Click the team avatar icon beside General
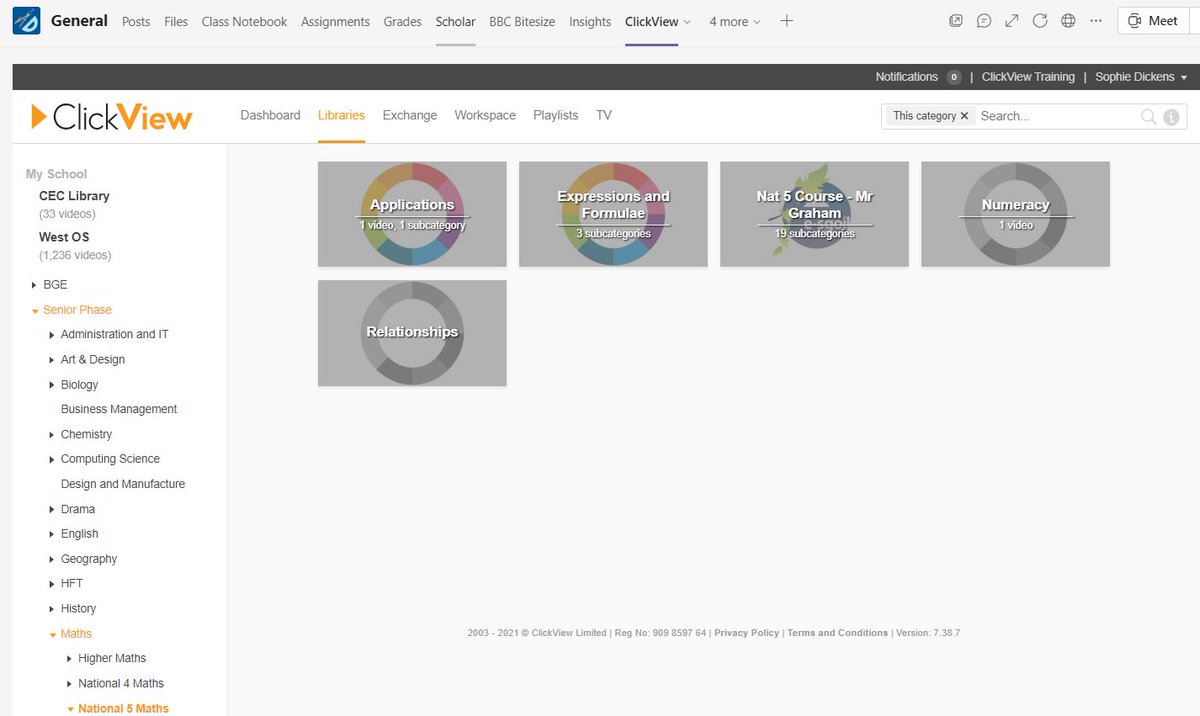This screenshot has width=1200, height=716. pos(26,20)
